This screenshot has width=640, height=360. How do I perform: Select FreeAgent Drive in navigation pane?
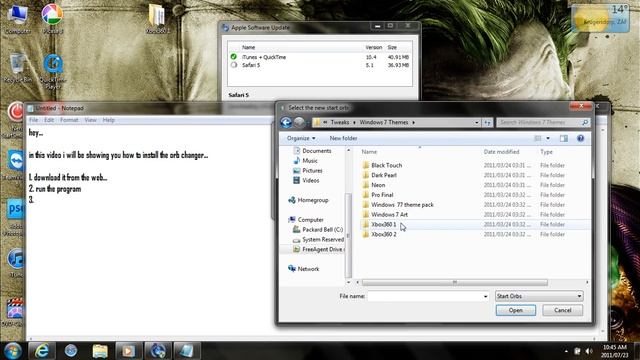(318, 249)
